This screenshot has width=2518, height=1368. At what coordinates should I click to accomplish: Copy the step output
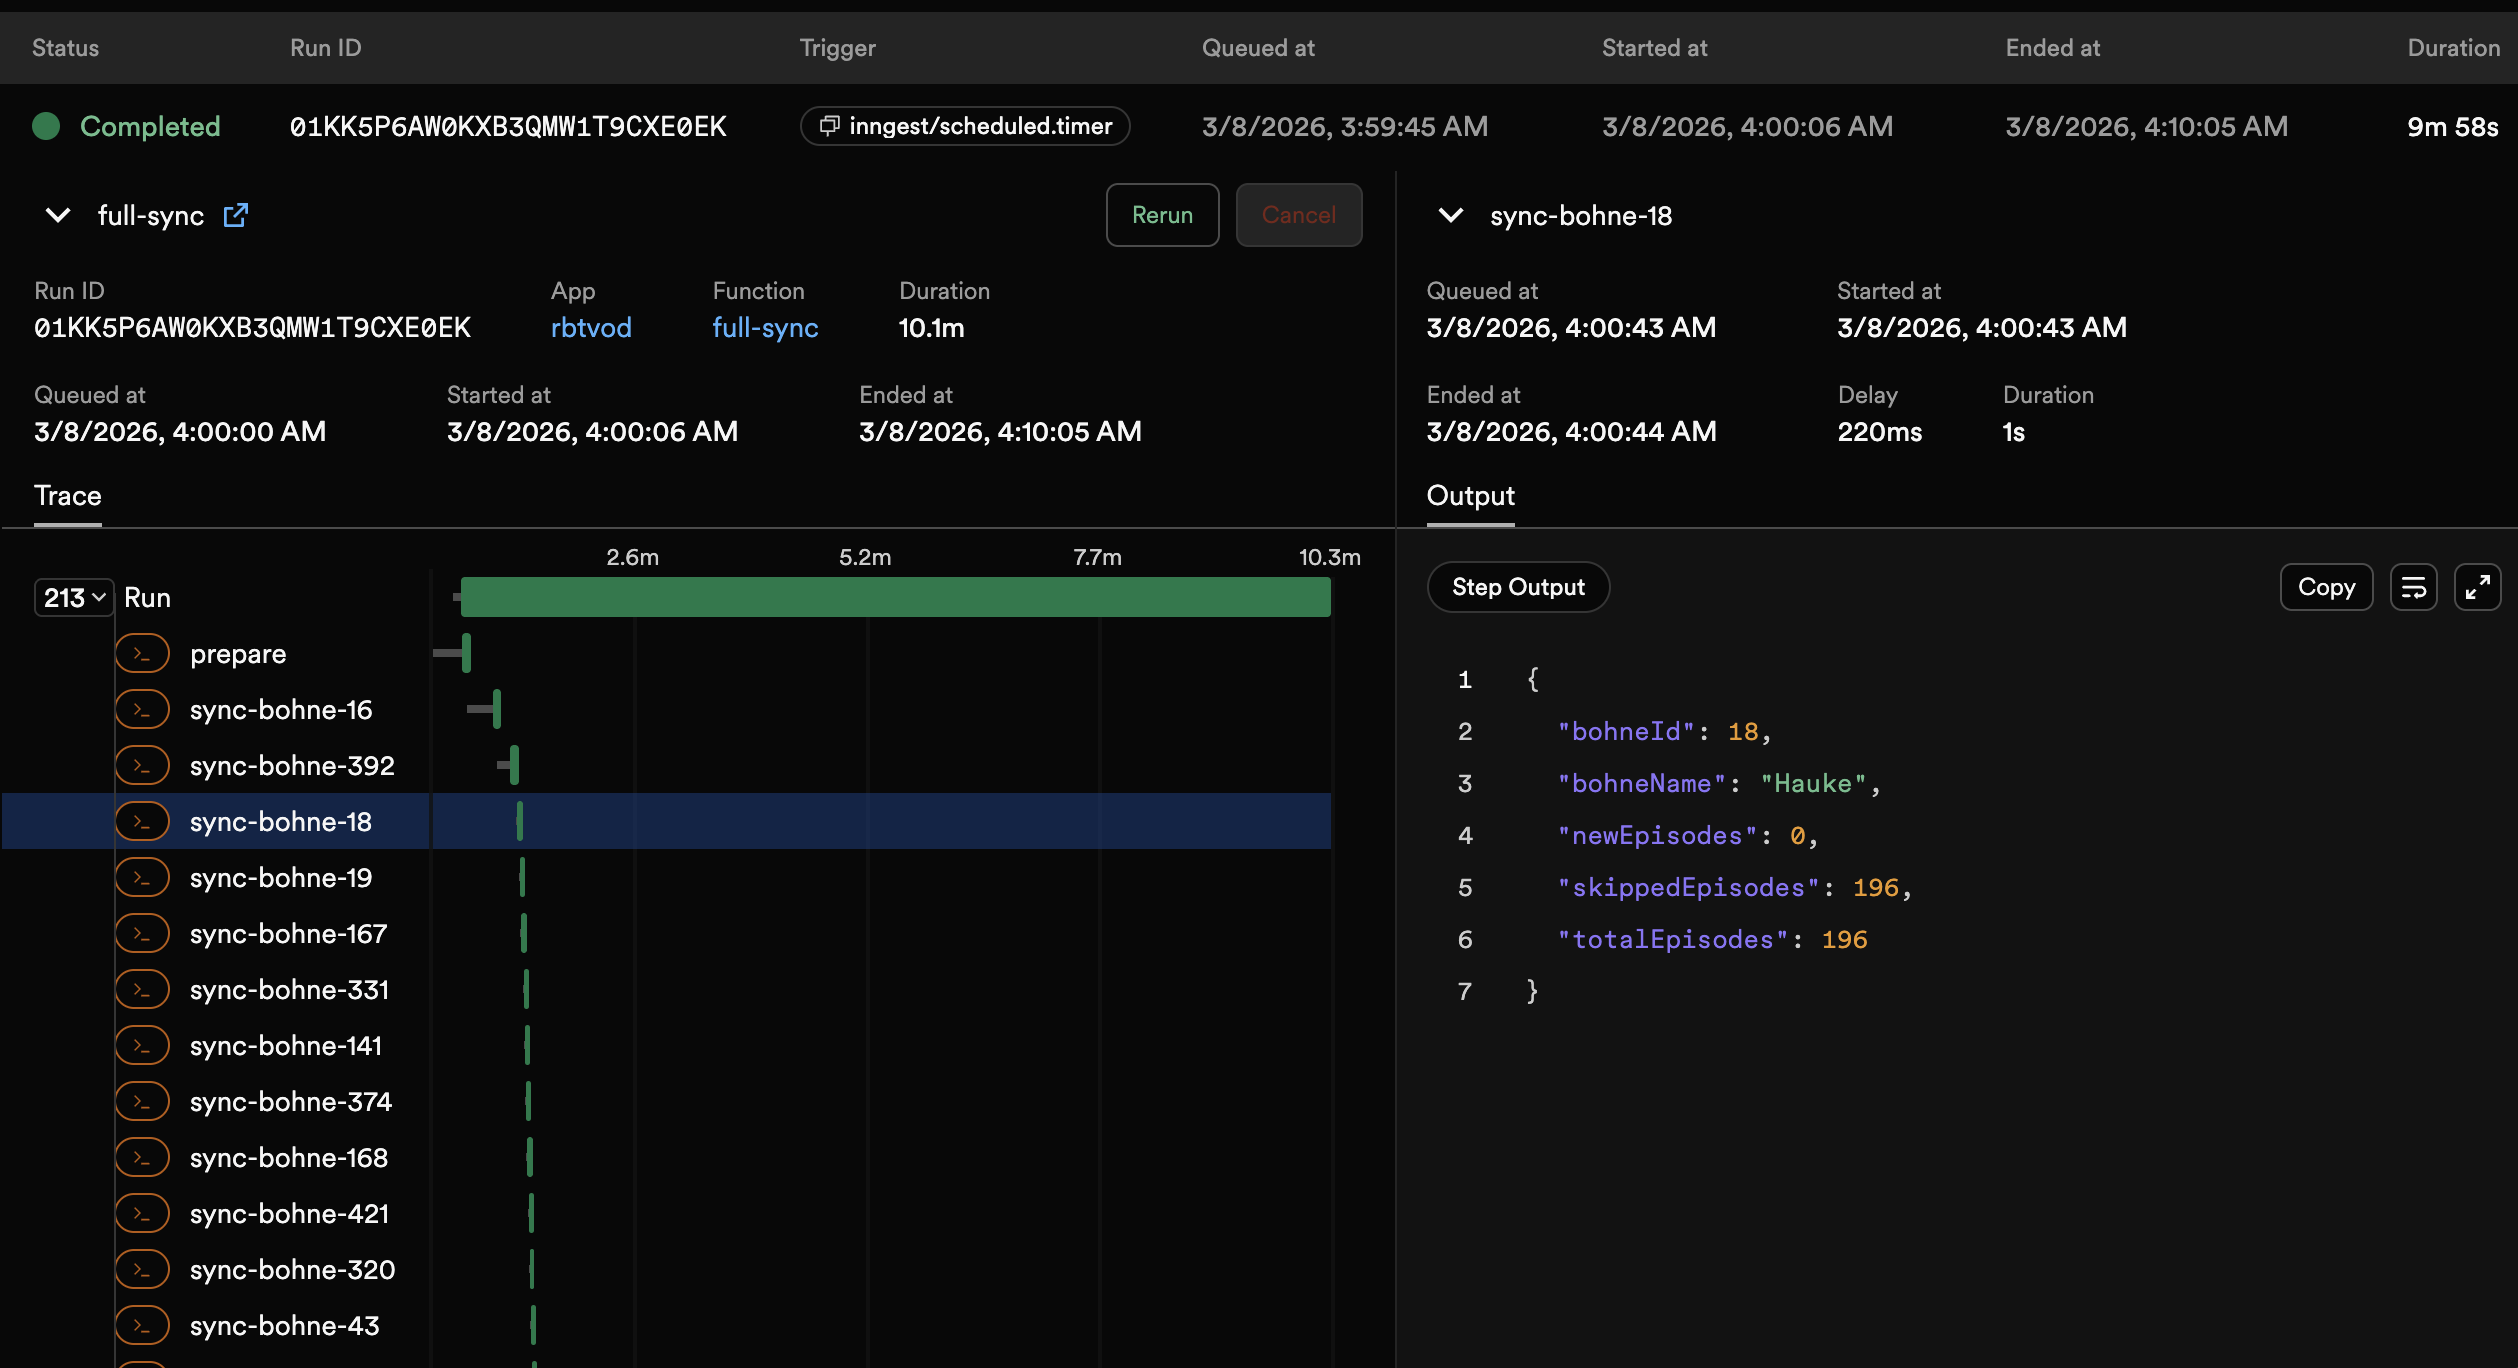tap(2325, 587)
